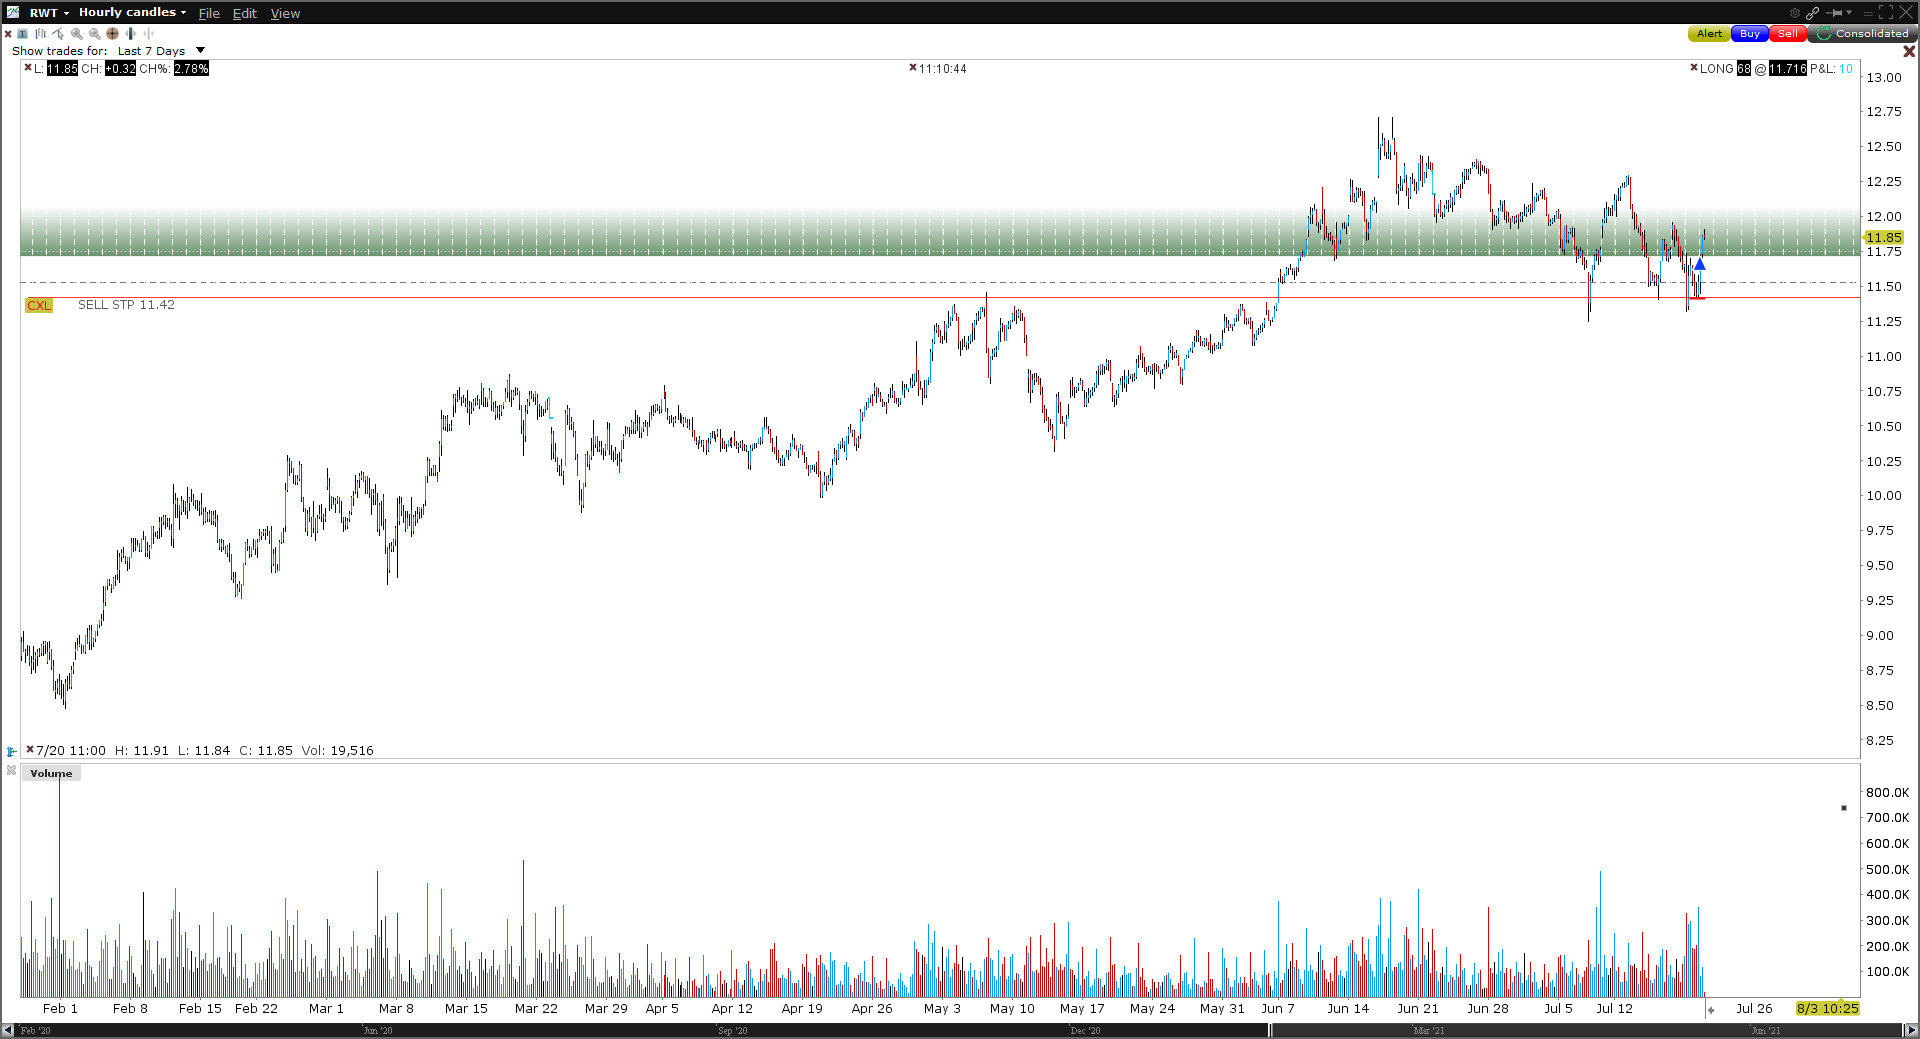Open the RWT symbol dropdown
This screenshot has height=1039, width=1920.
(49, 12)
